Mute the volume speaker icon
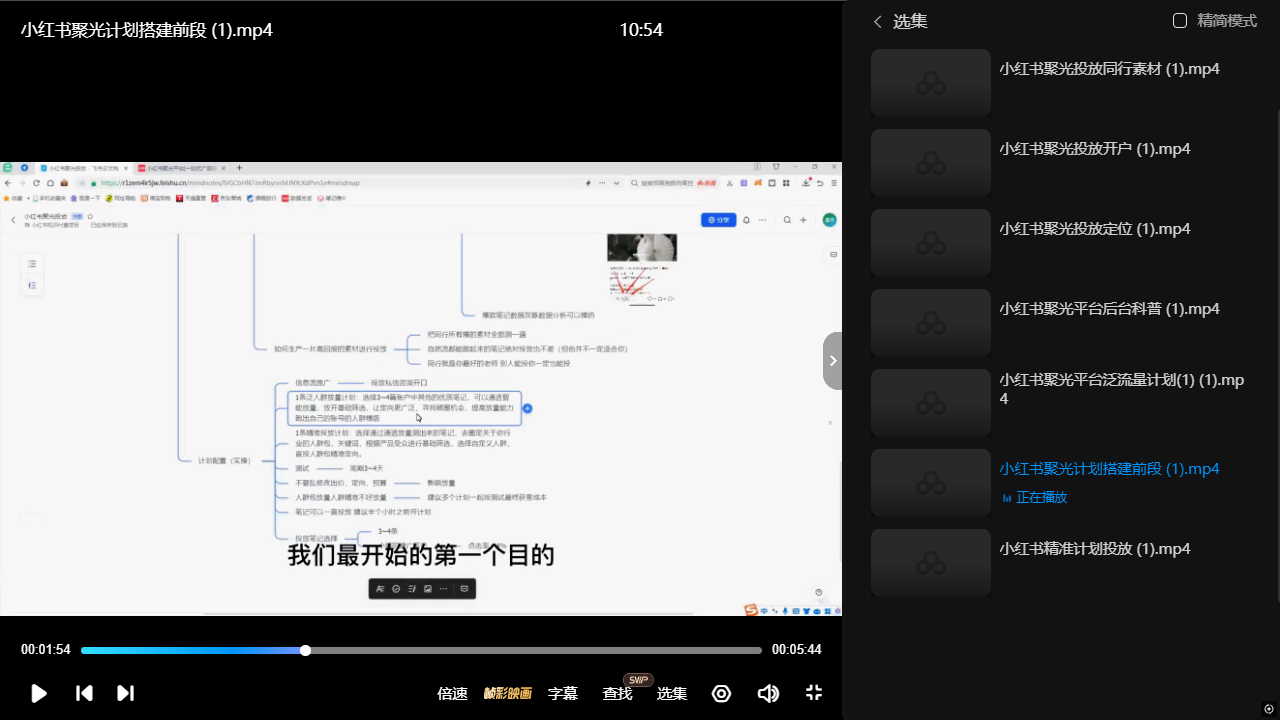 pyautogui.click(x=768, y=693)
